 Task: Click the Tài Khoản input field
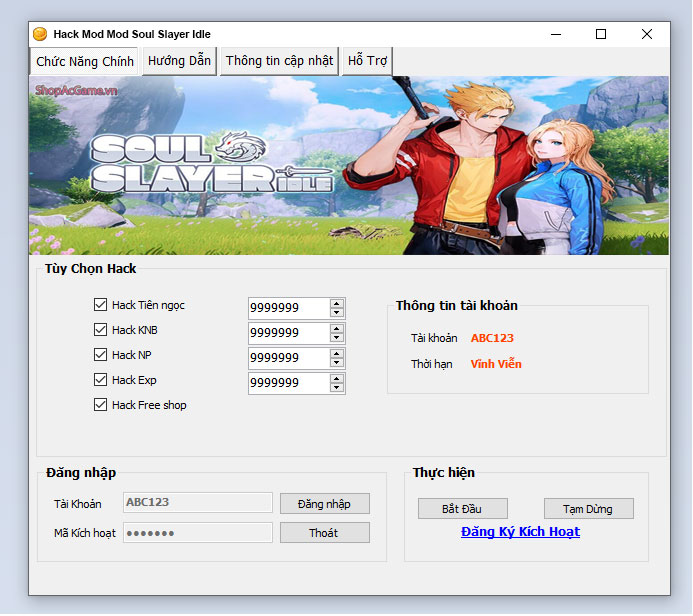[x=198, y=502]
